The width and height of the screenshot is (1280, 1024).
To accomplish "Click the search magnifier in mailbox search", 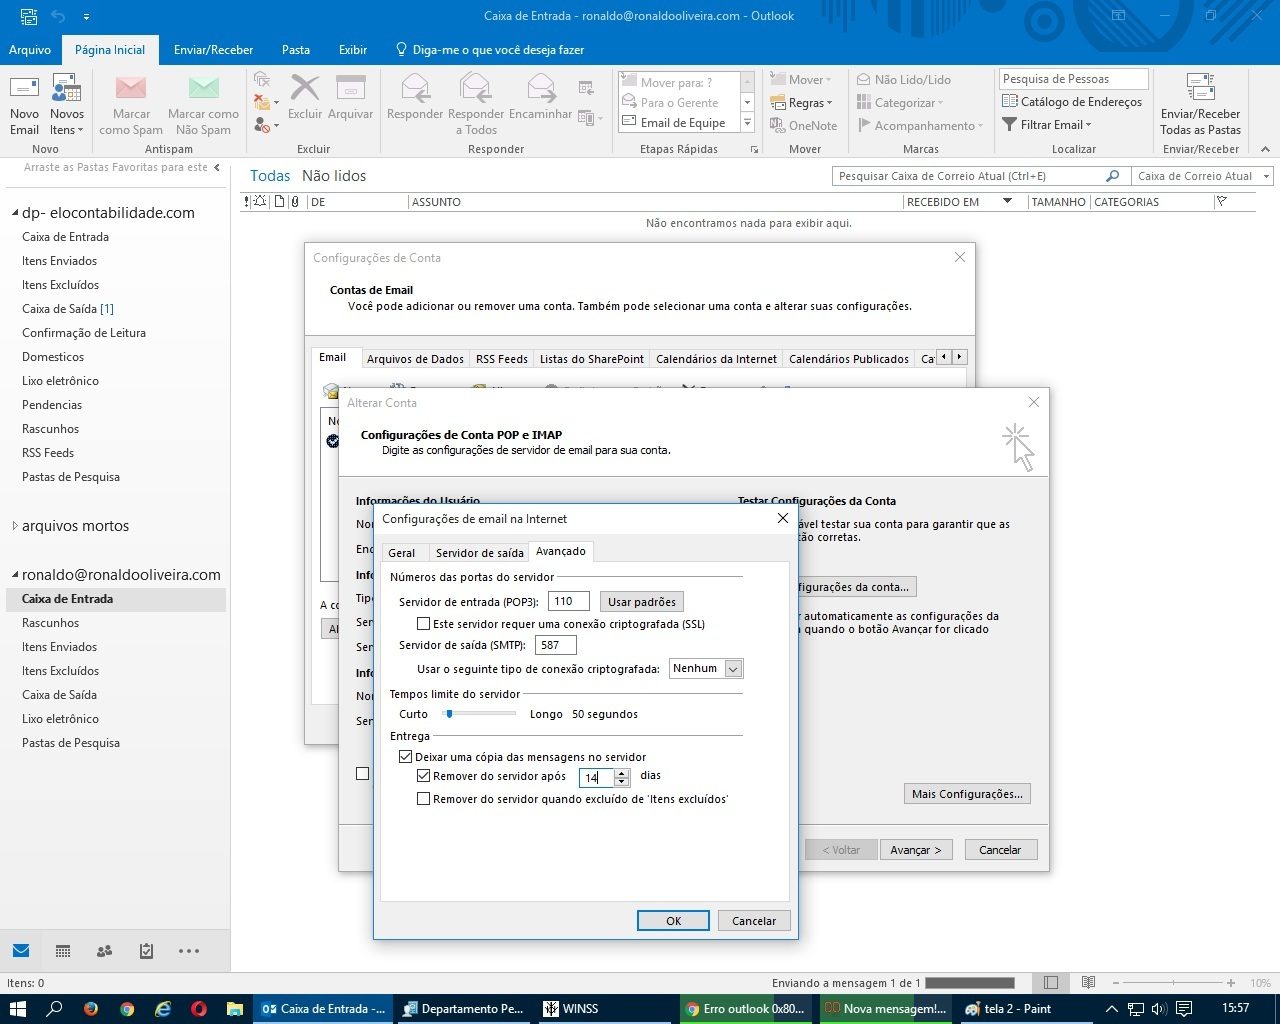I will click(x=1112, y=176).
